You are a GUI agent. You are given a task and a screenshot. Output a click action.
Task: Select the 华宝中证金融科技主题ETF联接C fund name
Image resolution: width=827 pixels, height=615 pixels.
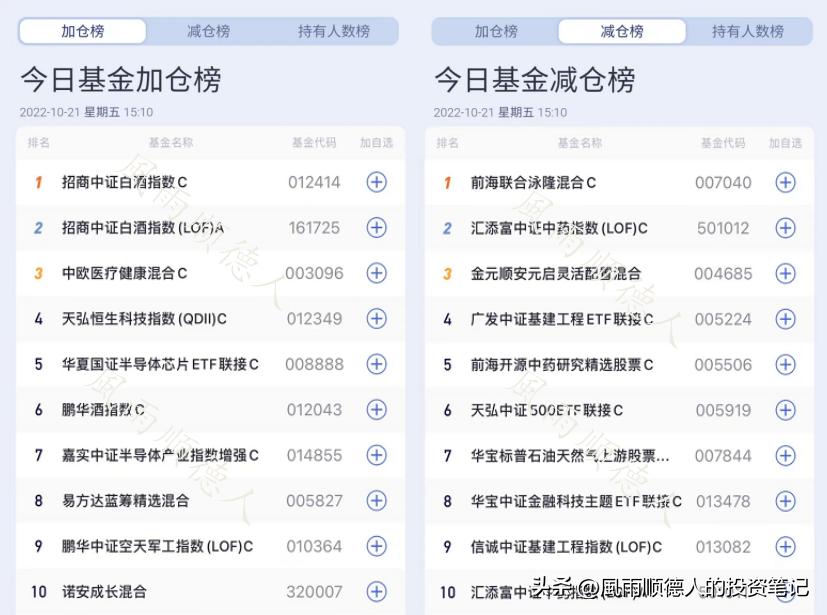[576, 501]
